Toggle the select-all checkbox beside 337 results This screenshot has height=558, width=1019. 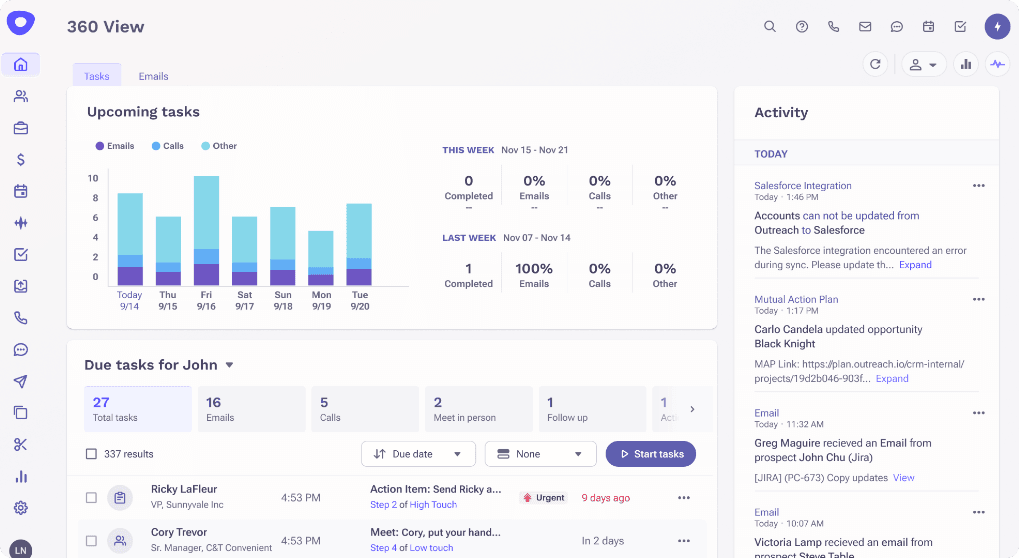[92, 454]
